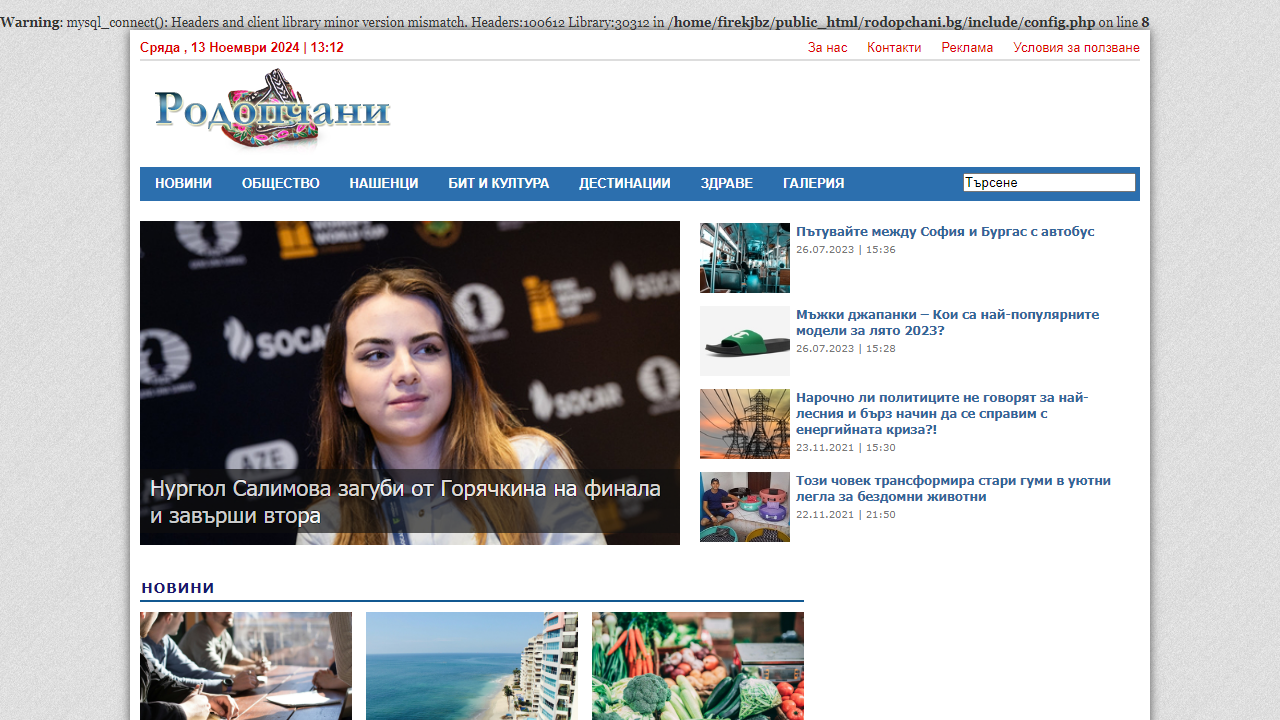1280x720 pixels.
Task: Select БИТ И КУЛТУРА in the navigation bar
Action: [x=498, y=184]
